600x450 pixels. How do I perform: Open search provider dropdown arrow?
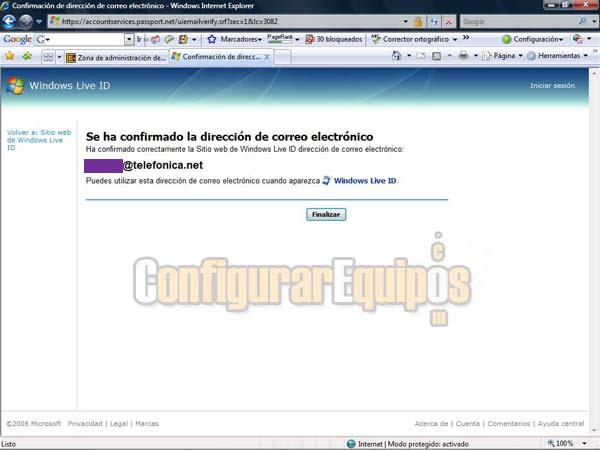tap(594, 21)
